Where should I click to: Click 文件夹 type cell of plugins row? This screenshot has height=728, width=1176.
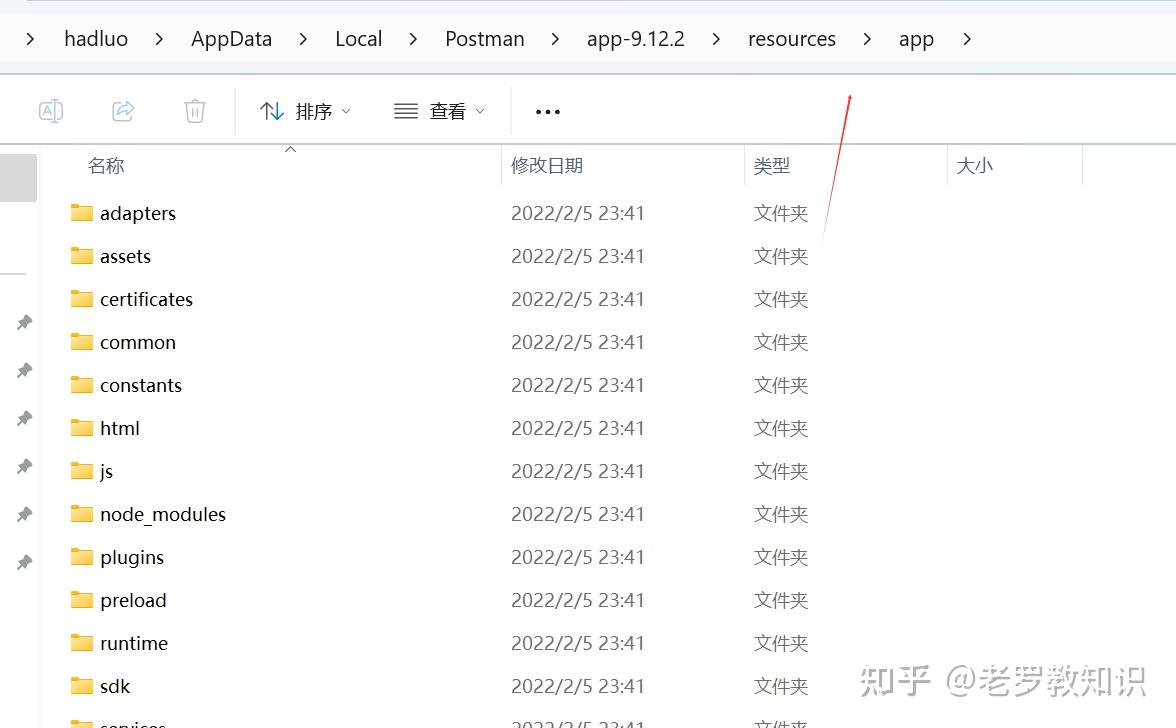coord(781,557)
